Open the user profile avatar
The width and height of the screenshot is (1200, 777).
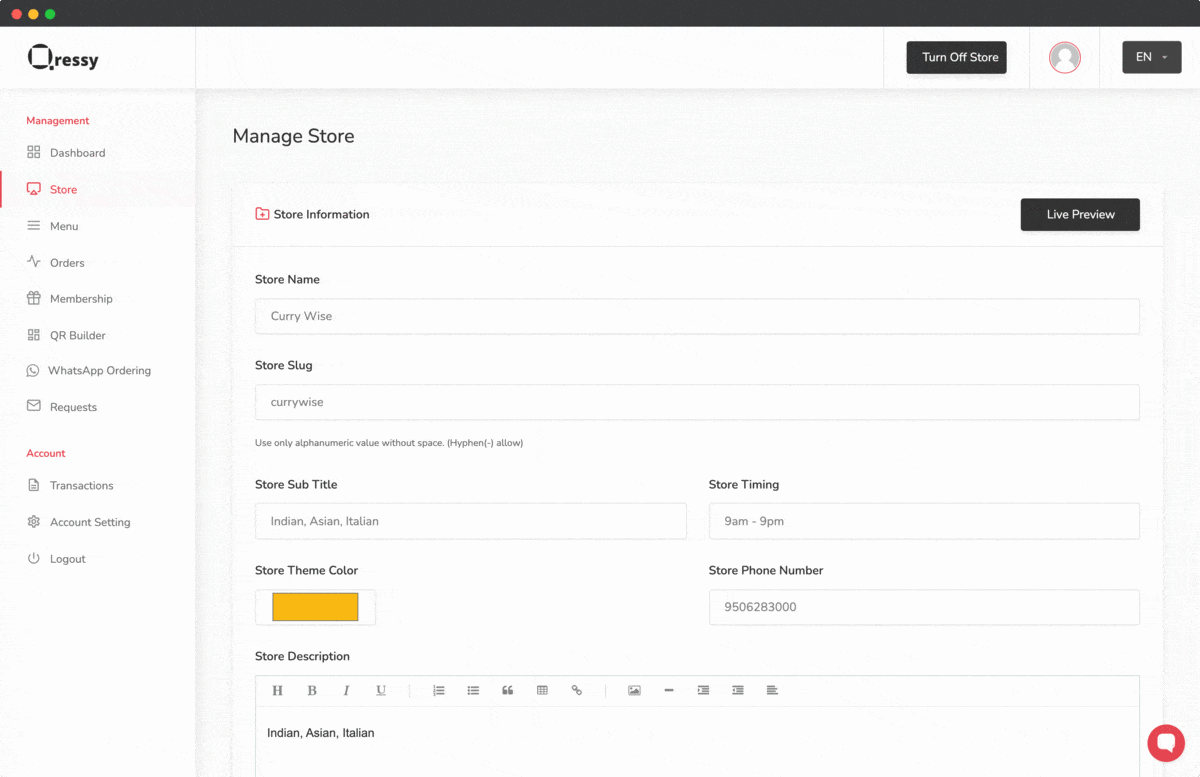point(1065,57)
